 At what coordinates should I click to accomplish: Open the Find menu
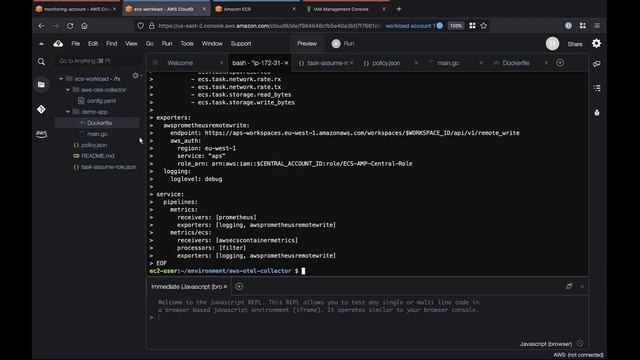(111, 44)
